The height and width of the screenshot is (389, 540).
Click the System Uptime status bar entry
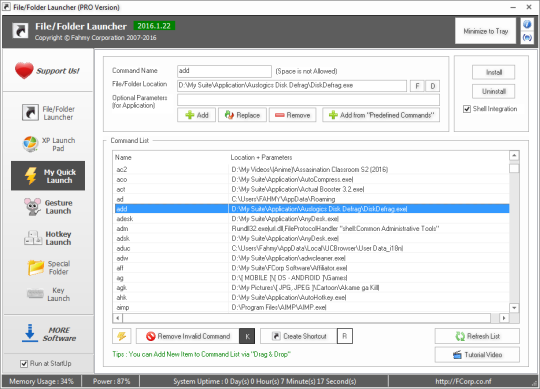pos(264,381)
